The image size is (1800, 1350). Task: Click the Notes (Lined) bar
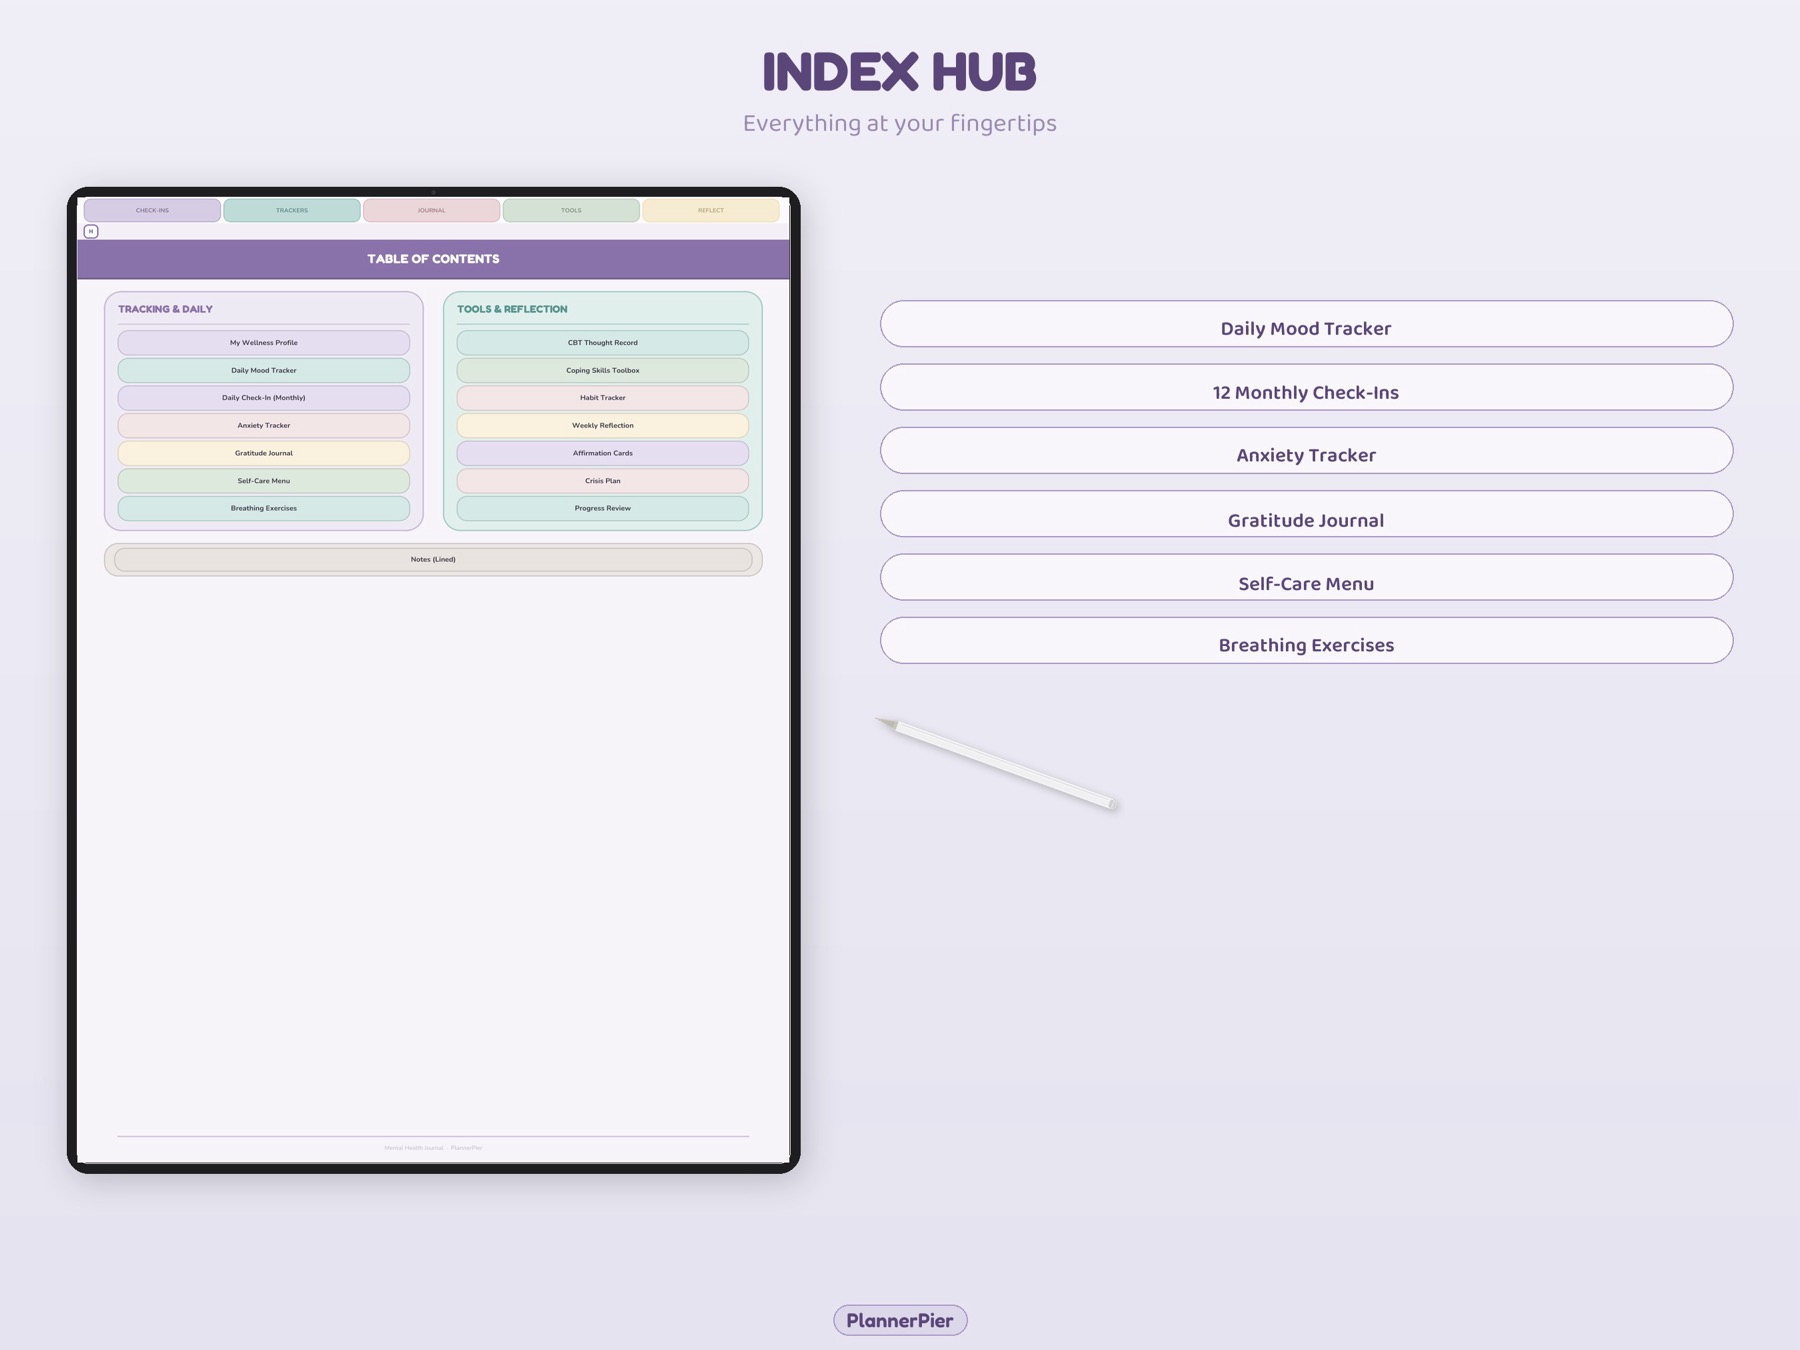click(434, 559)
